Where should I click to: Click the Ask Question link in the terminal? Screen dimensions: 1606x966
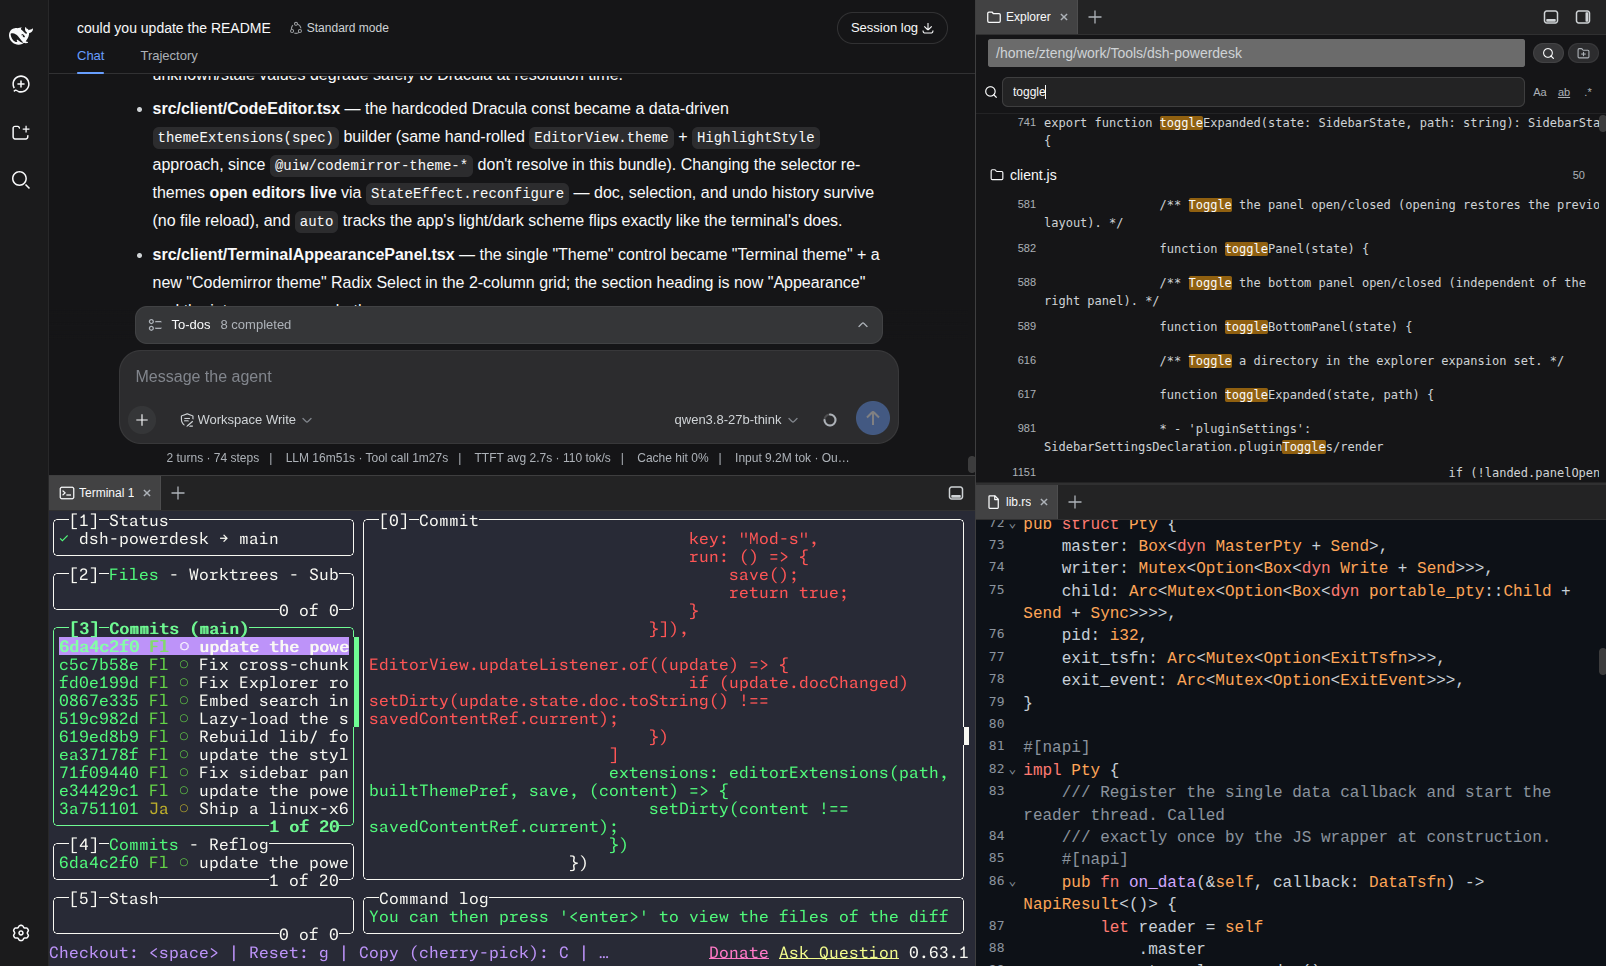coord(839,953)
